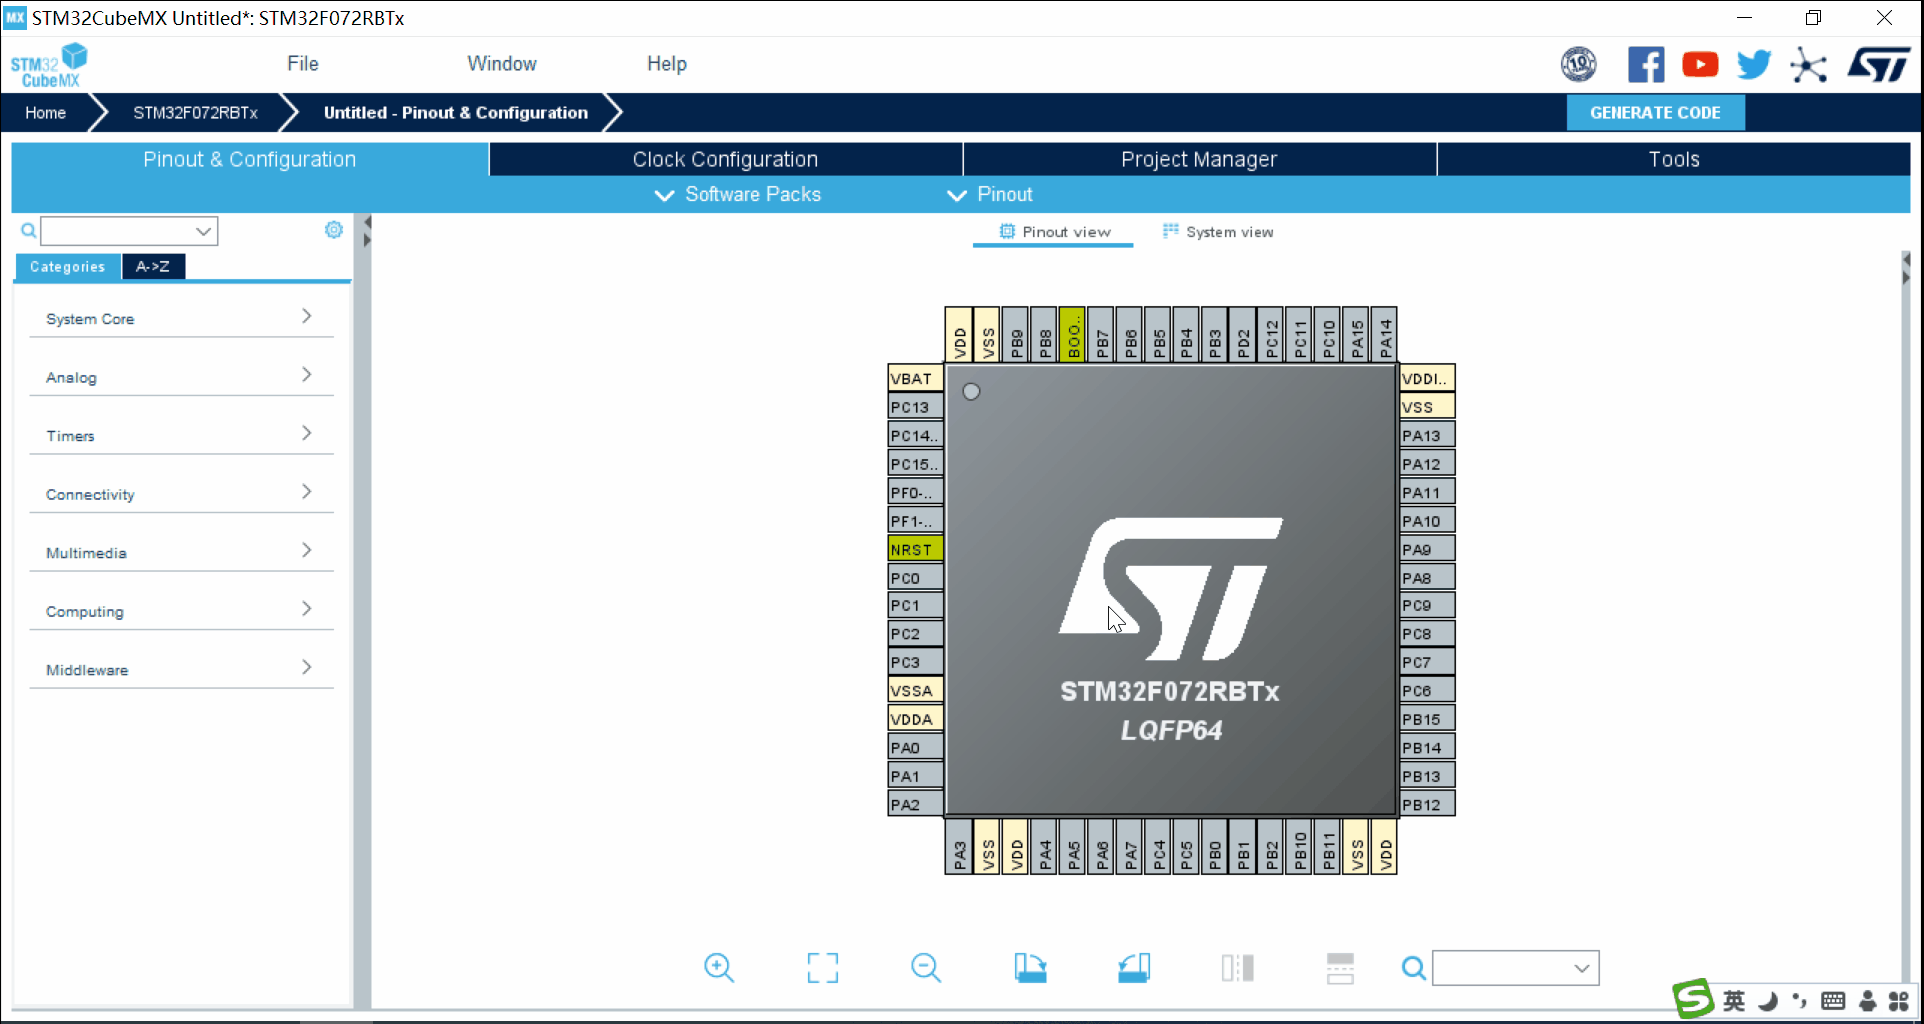Click the pin search magnifier icon
This screenshot has height=1024, width=1924.
tap(1413, 968)
